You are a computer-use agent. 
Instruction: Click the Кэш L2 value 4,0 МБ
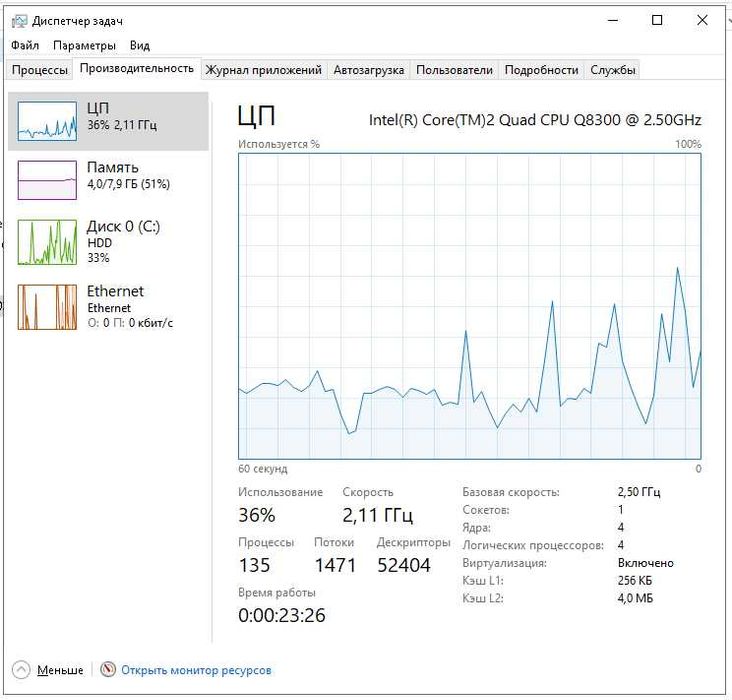pos(635,598)
